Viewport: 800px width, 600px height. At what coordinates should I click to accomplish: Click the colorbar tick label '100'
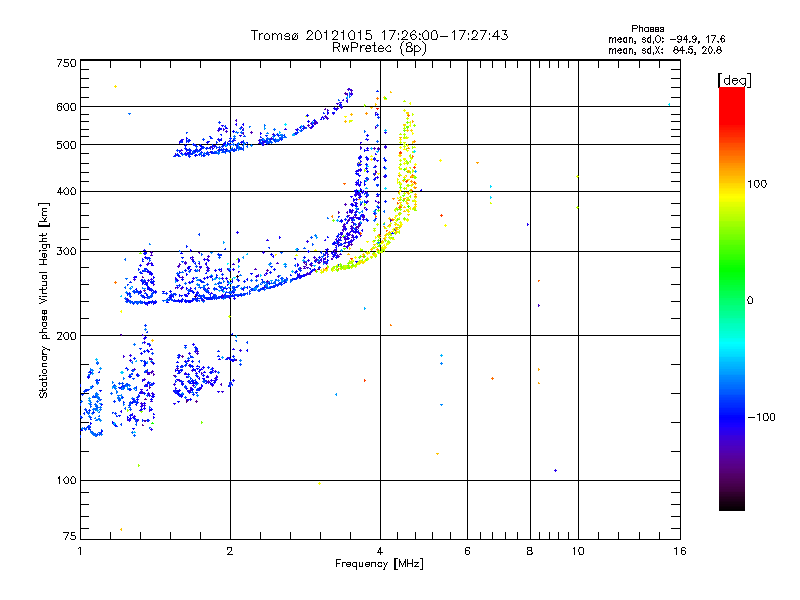click(757, 184)
